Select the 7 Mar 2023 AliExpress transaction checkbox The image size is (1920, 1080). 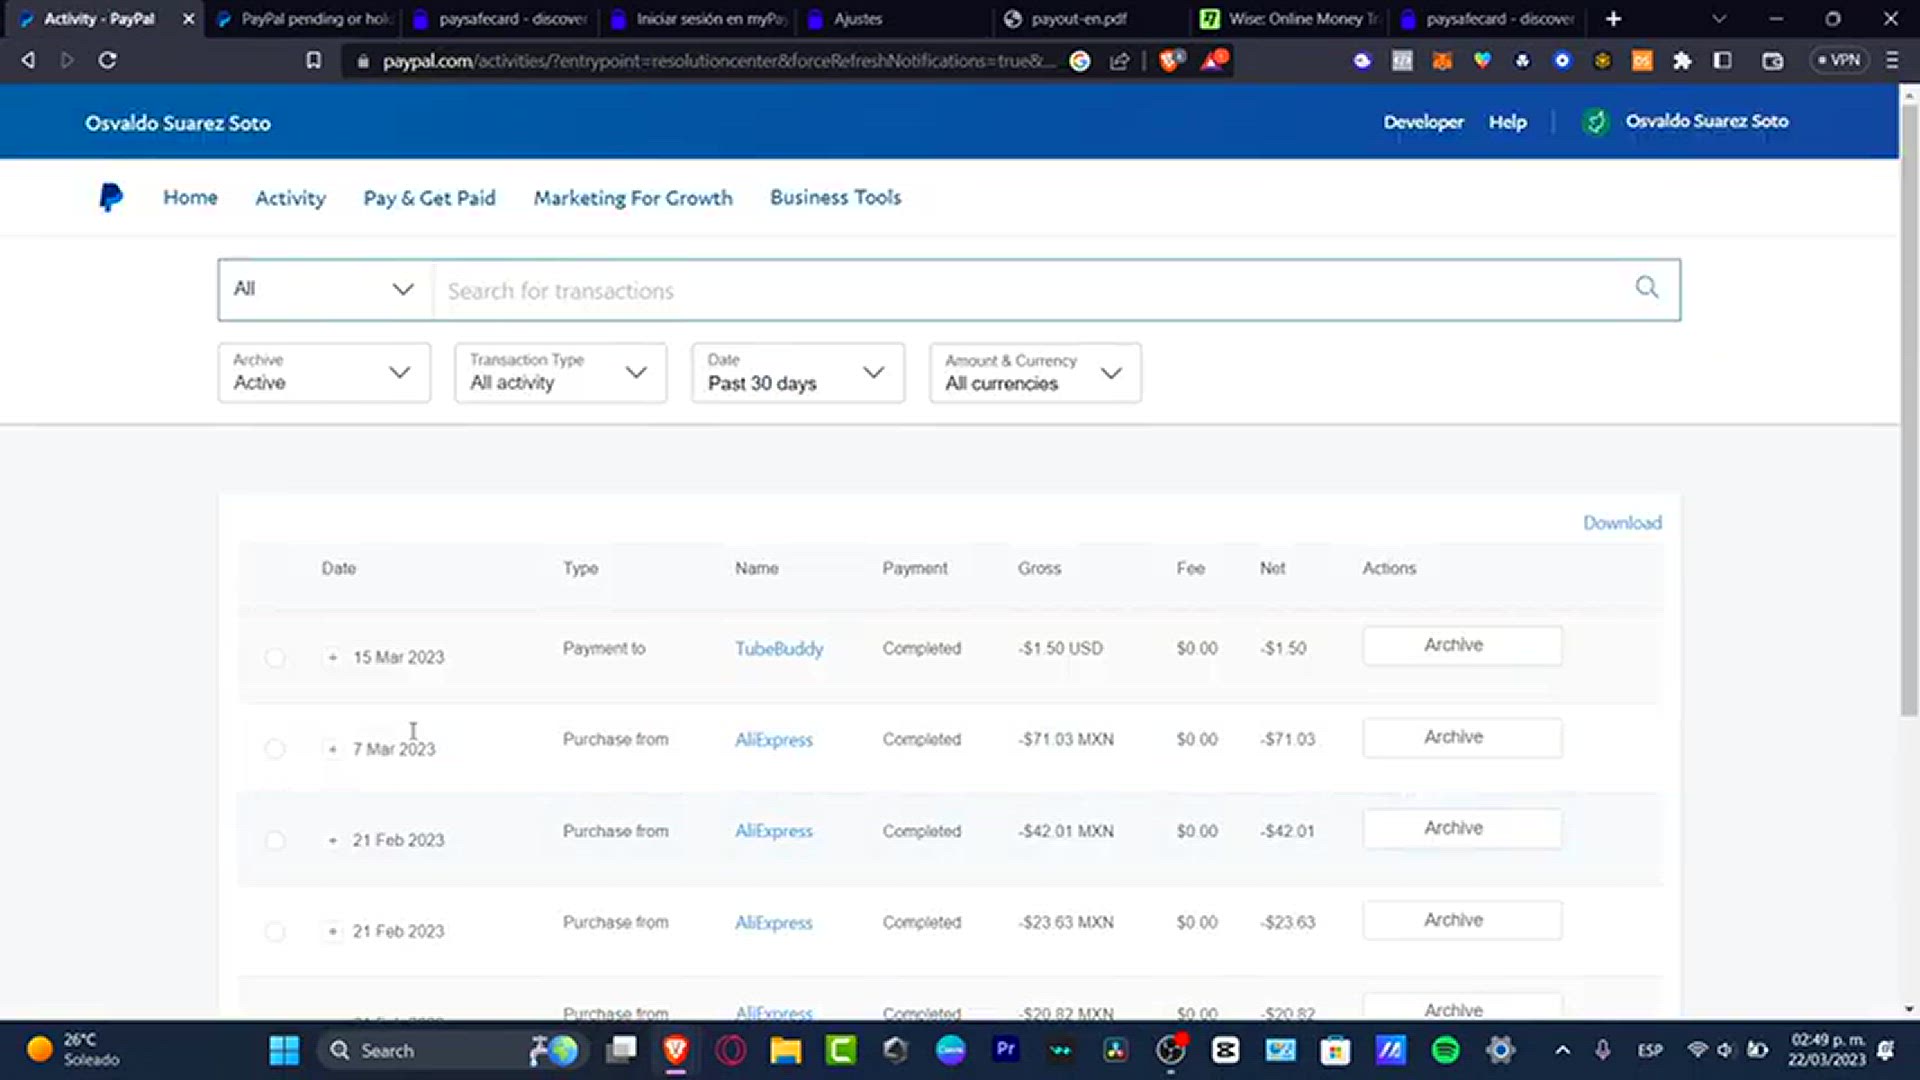[x=274, y=749]
